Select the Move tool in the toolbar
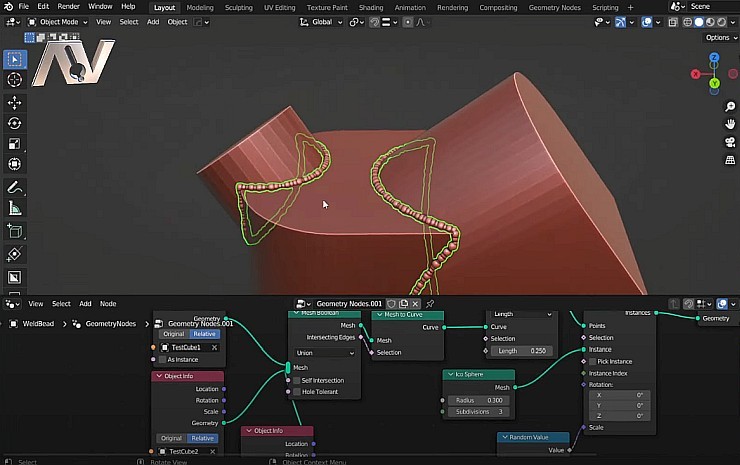Viewport: 740px width, 465px height. click(x=15, y=103)
